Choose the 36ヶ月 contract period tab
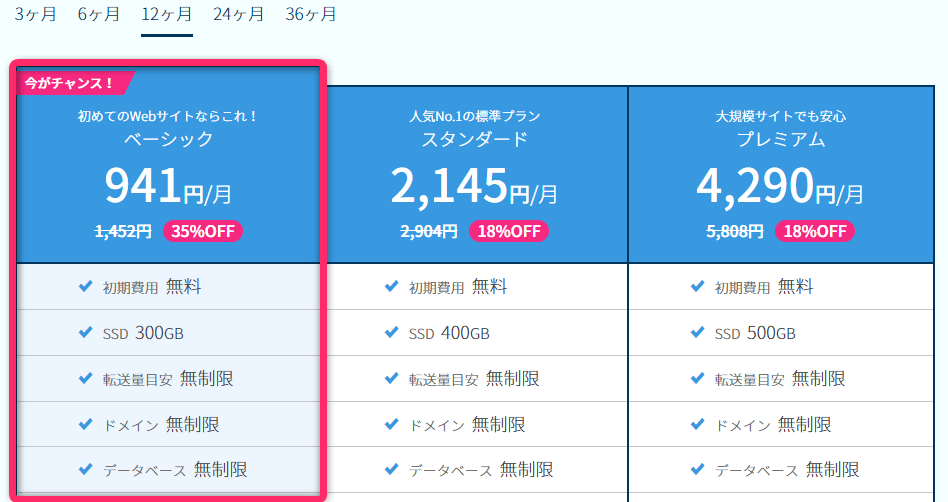Viewport: 948px width, 502px height. [x=310, y=14]
